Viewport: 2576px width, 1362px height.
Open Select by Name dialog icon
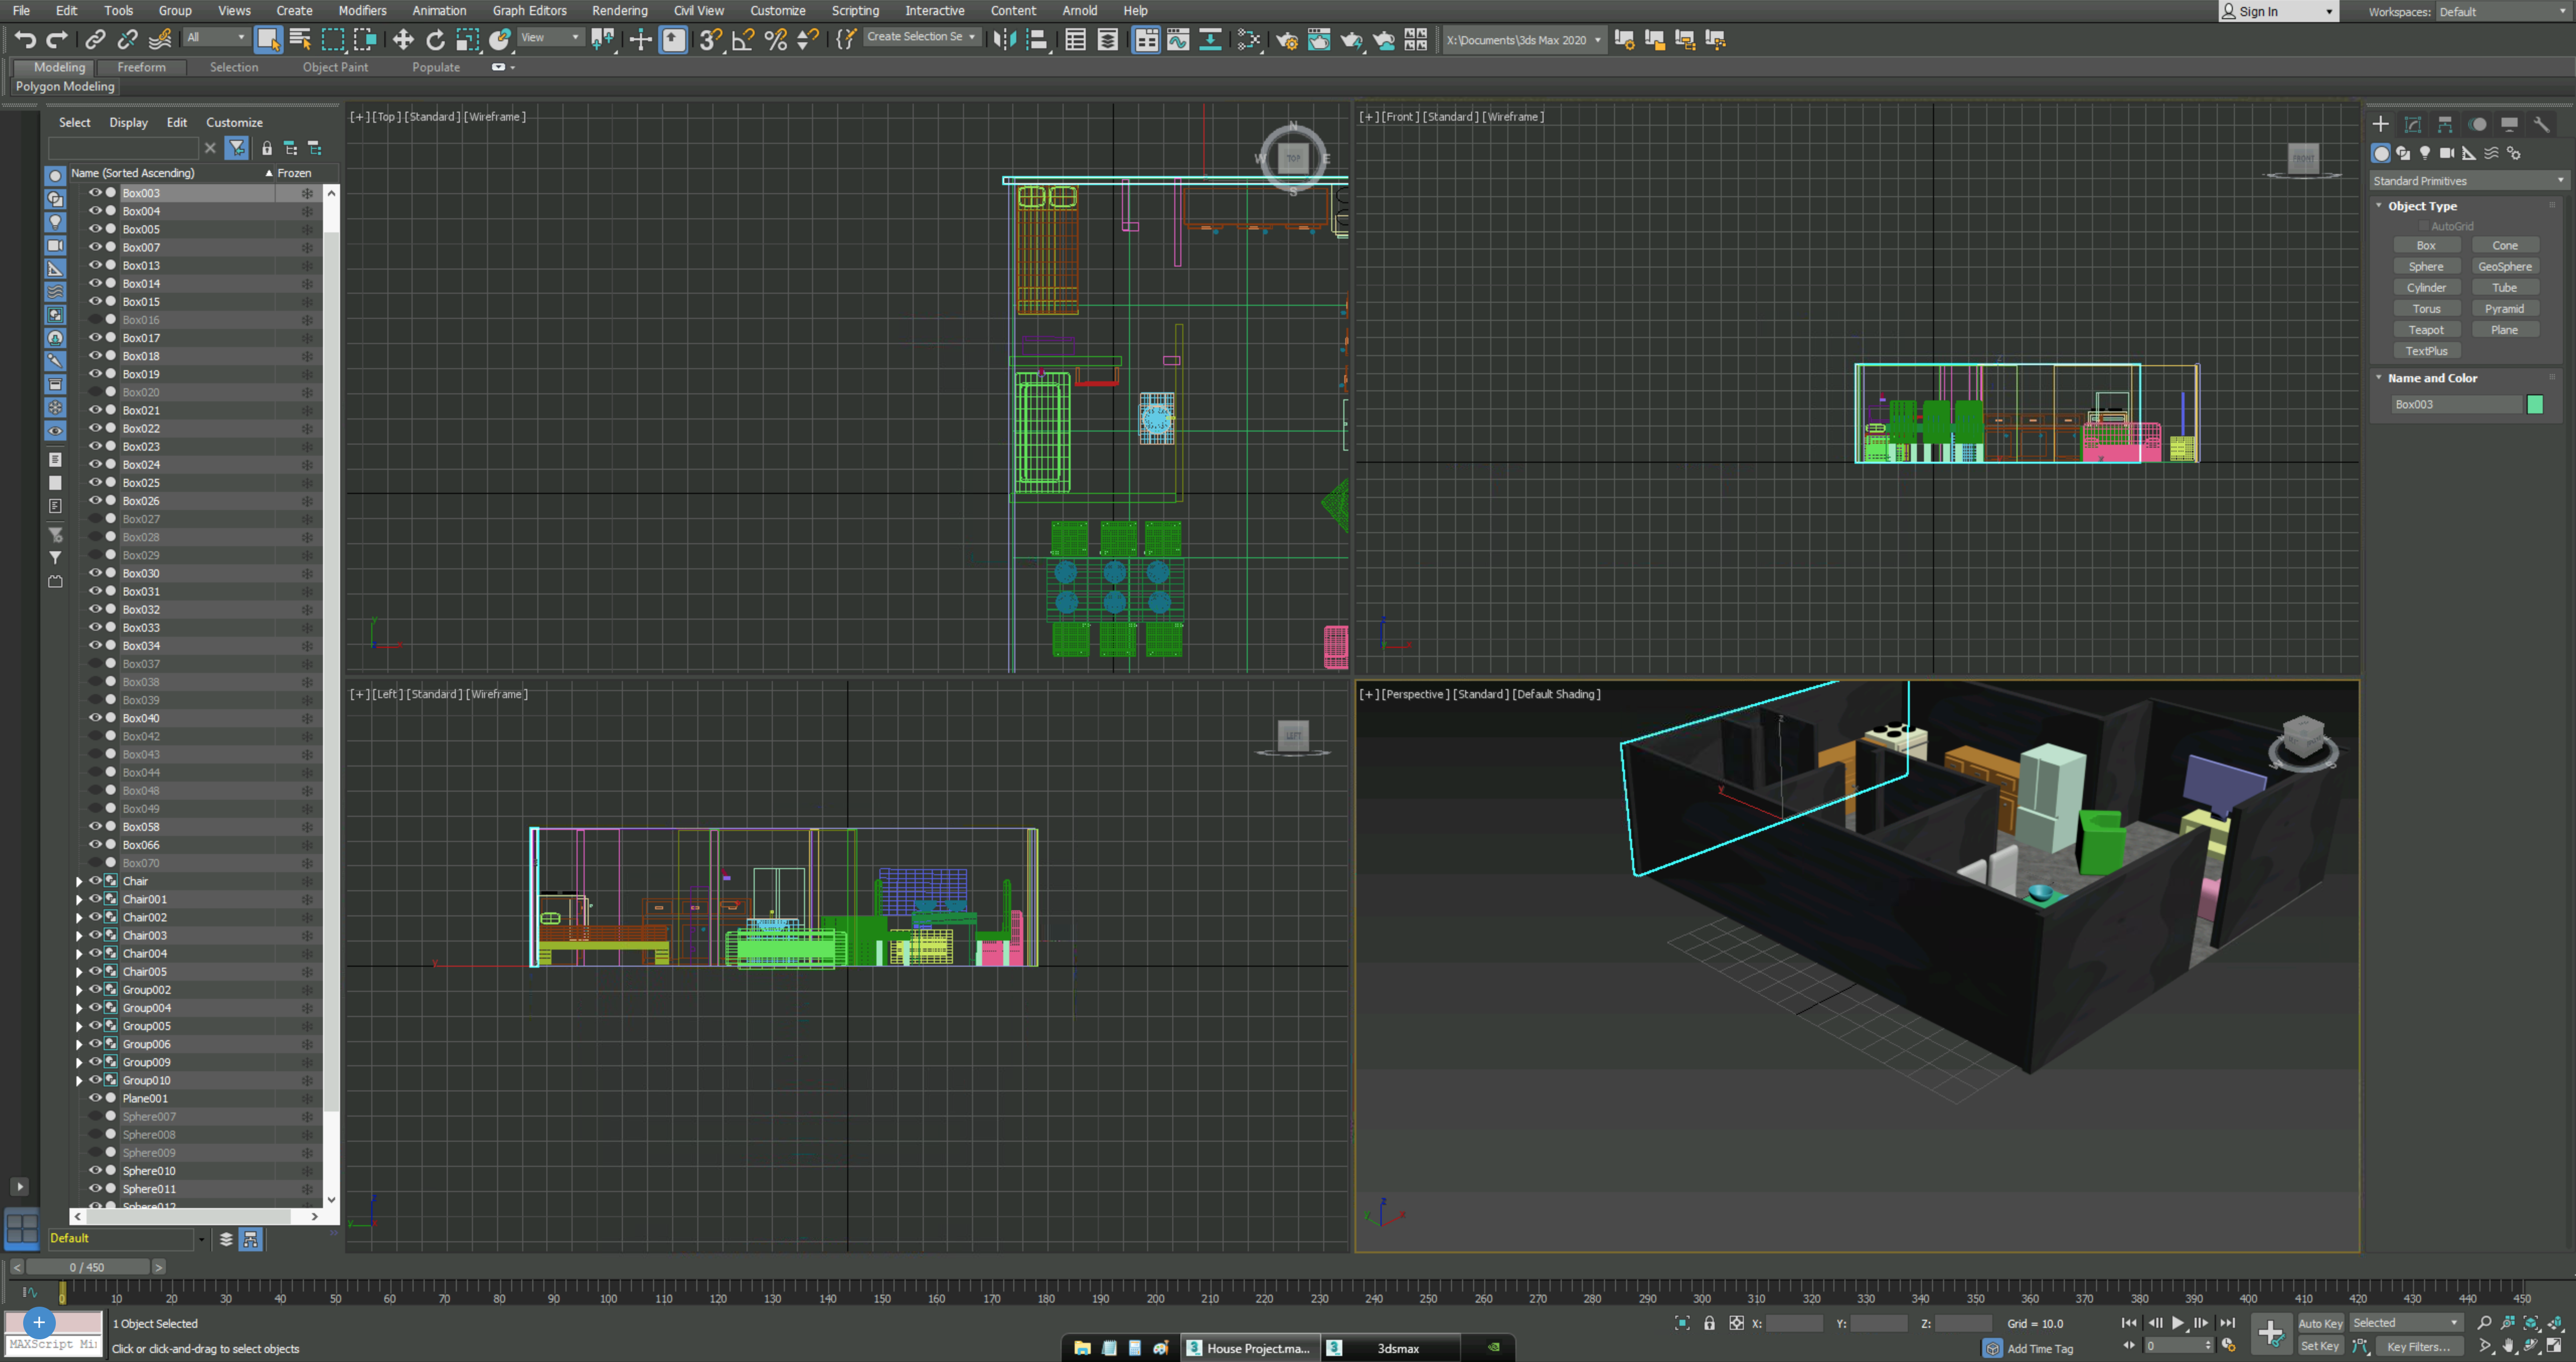300,39
